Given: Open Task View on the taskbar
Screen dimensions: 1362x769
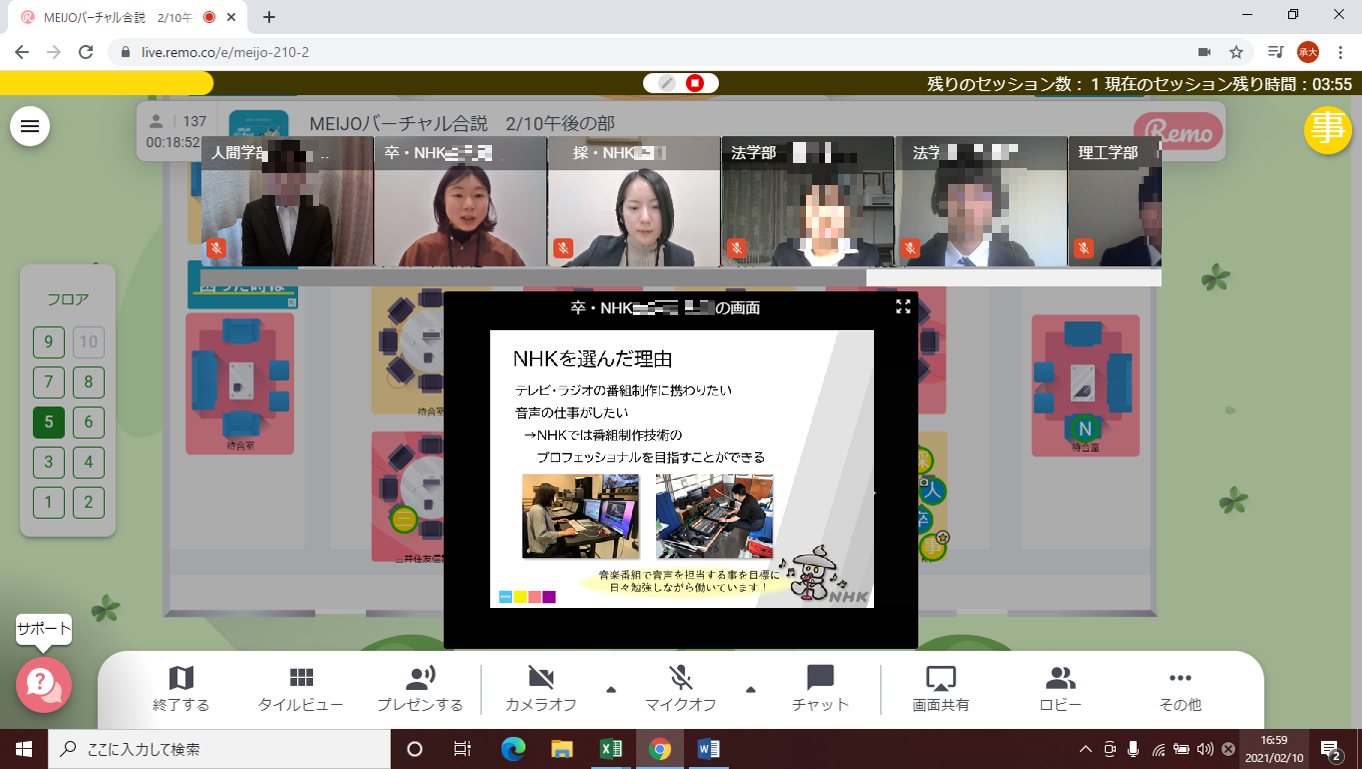Looking at the screenshot, I should click(x=462, y=749).
